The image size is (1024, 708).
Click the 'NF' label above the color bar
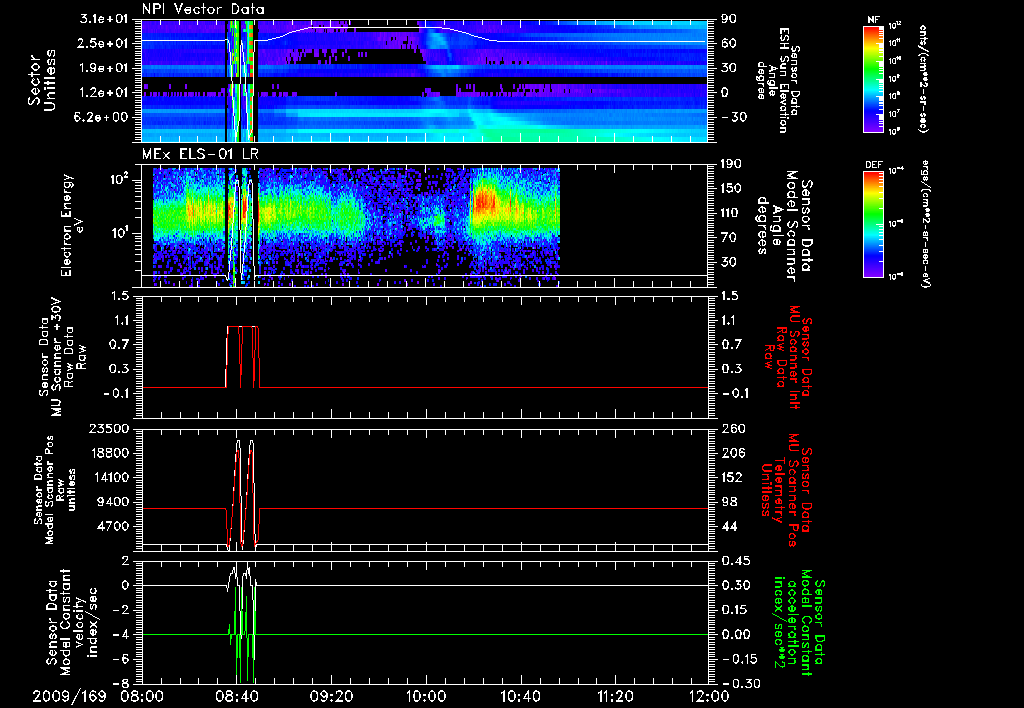(873, 20)
